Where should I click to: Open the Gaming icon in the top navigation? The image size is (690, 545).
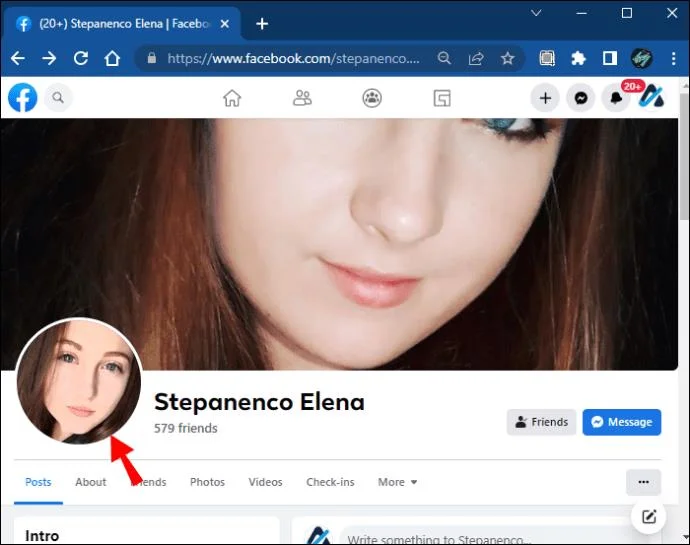(442, 98)
